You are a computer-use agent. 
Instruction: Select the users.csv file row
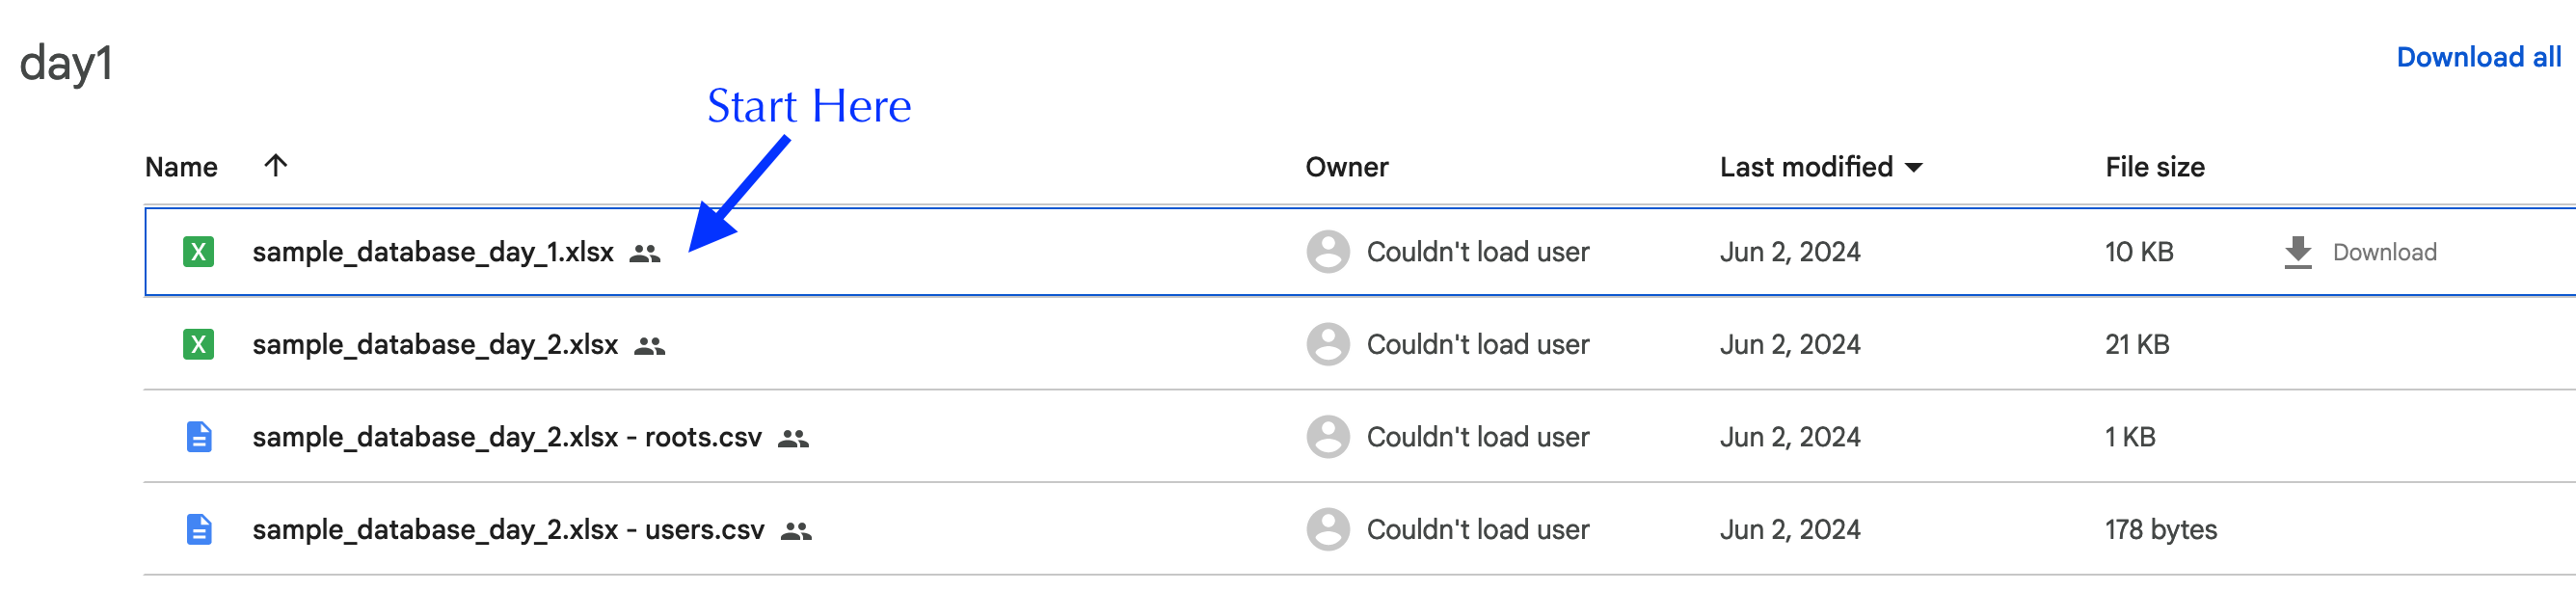point(1360,529)
